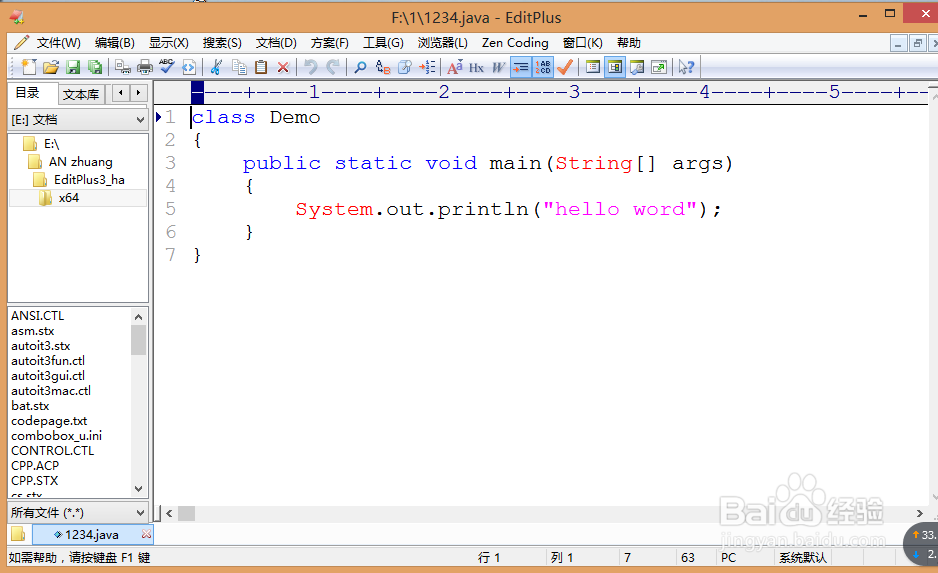Select autoit3fun.ctl in file list
This screenshot has width=938, height=573.
pyautogui.click(x=48, y=361)
